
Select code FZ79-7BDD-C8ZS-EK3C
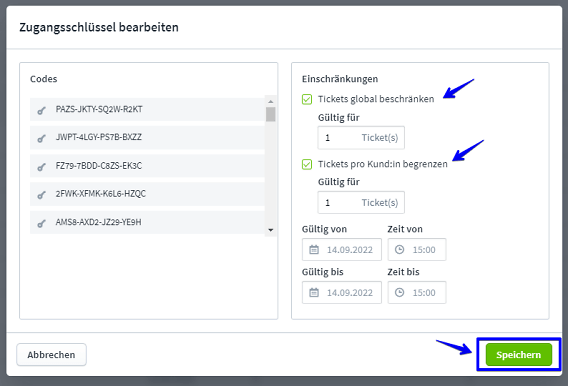147,166
